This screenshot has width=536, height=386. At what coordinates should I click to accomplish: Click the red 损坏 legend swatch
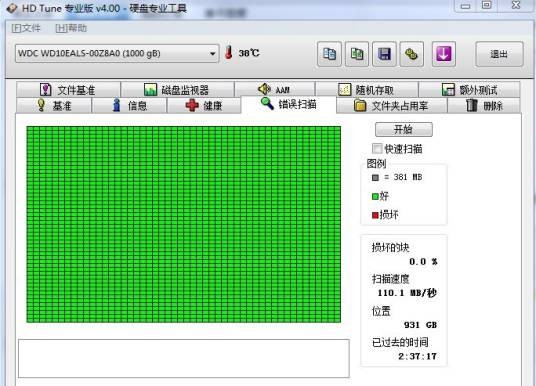pos(375,215)
